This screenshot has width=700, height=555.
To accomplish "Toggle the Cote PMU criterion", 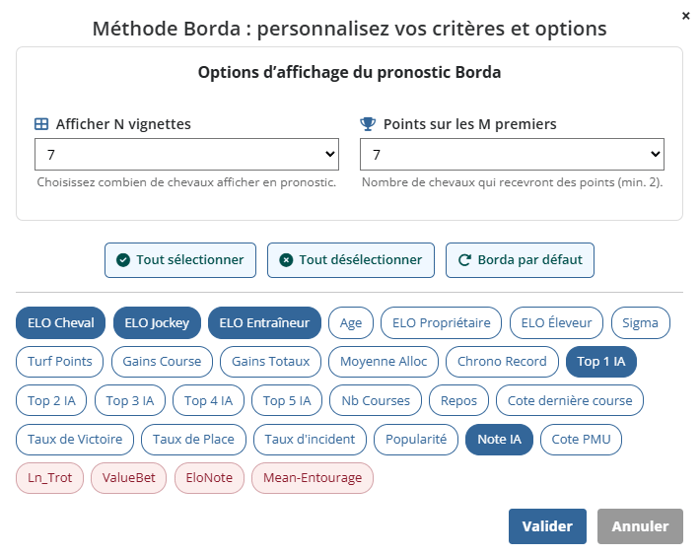I will click(580, 439).
